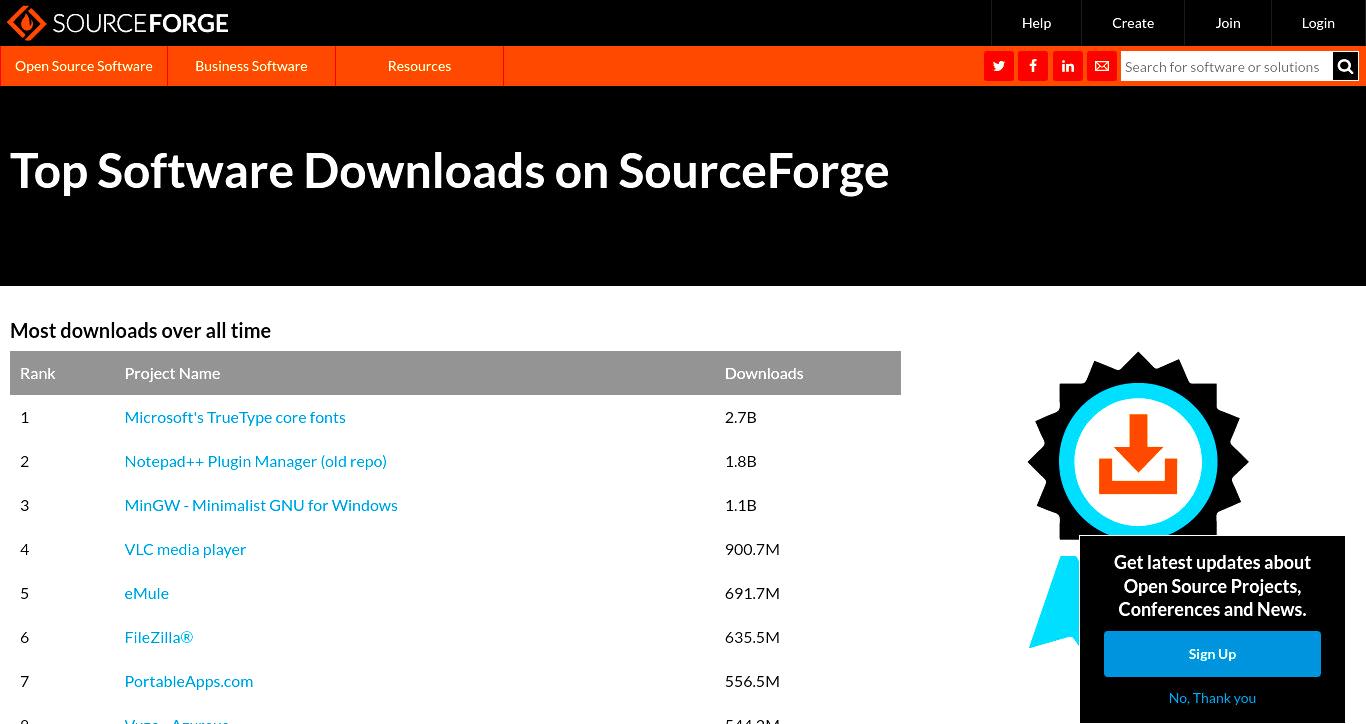Open the Facebook share icon
Viewport: 1366px width, 724px height.
1033,66
